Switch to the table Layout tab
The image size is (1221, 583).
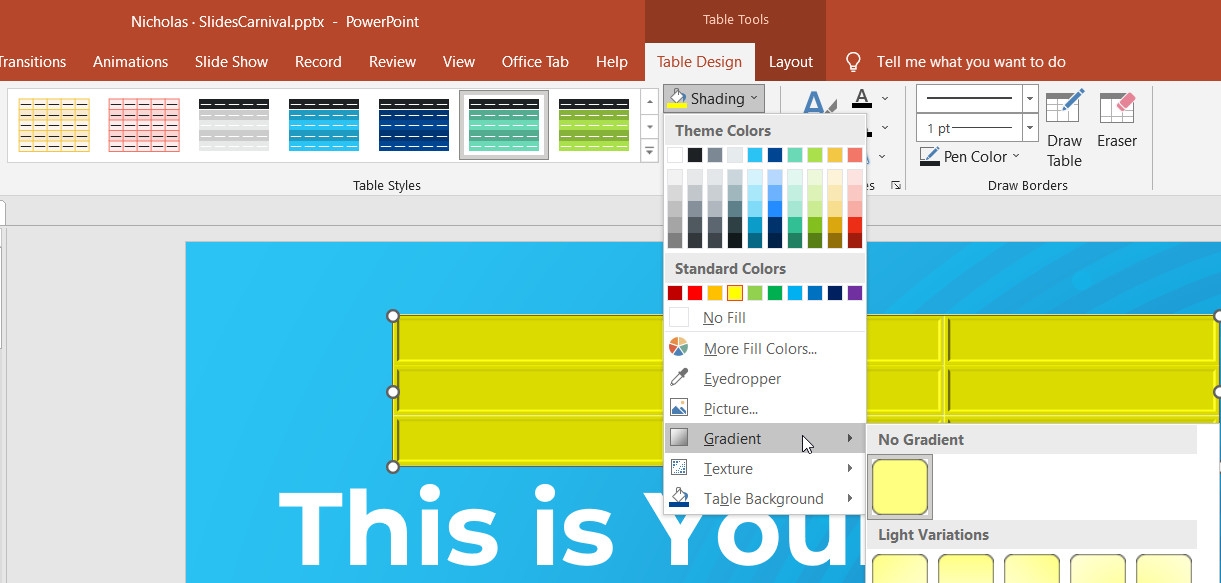[791, 62]
